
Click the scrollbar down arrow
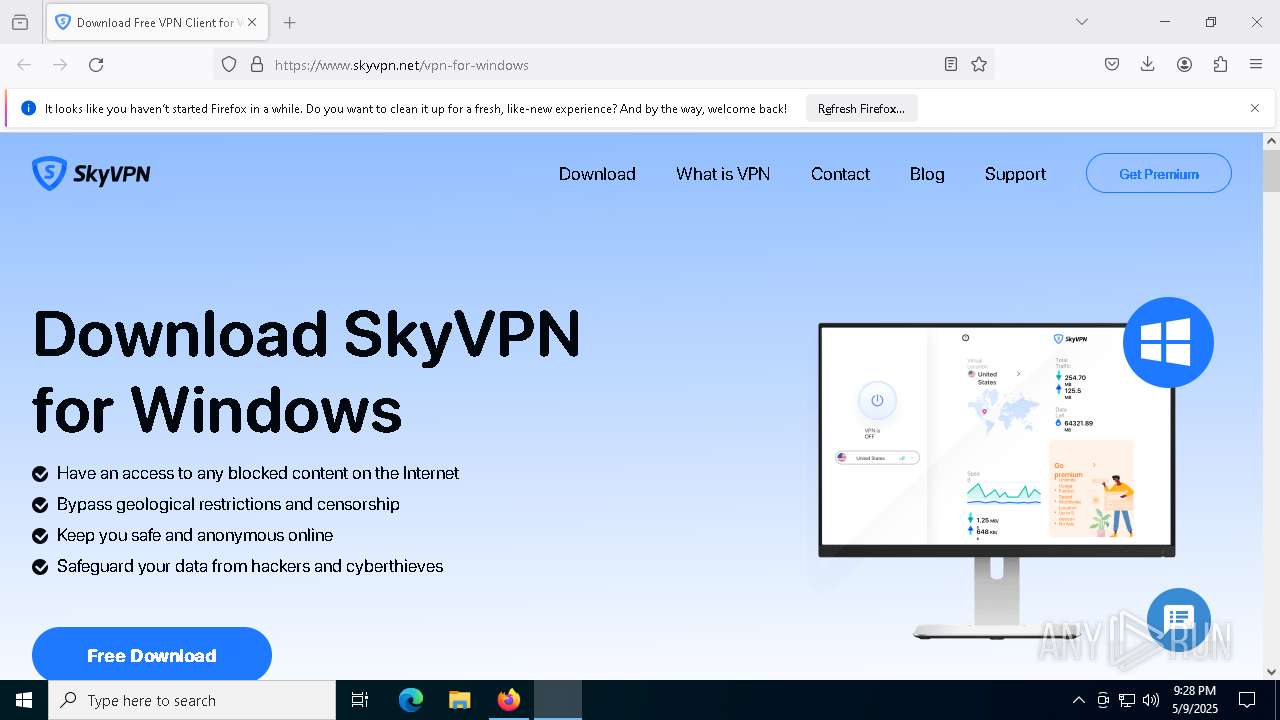(x=1271, y=672)
